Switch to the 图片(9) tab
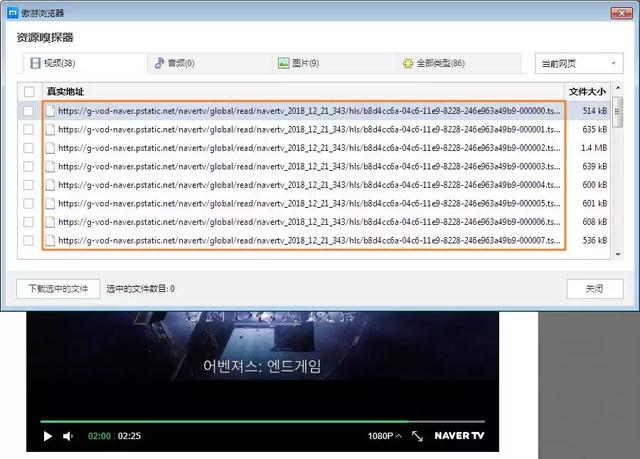This screenshot has height=459, width=640. [334, 63]
